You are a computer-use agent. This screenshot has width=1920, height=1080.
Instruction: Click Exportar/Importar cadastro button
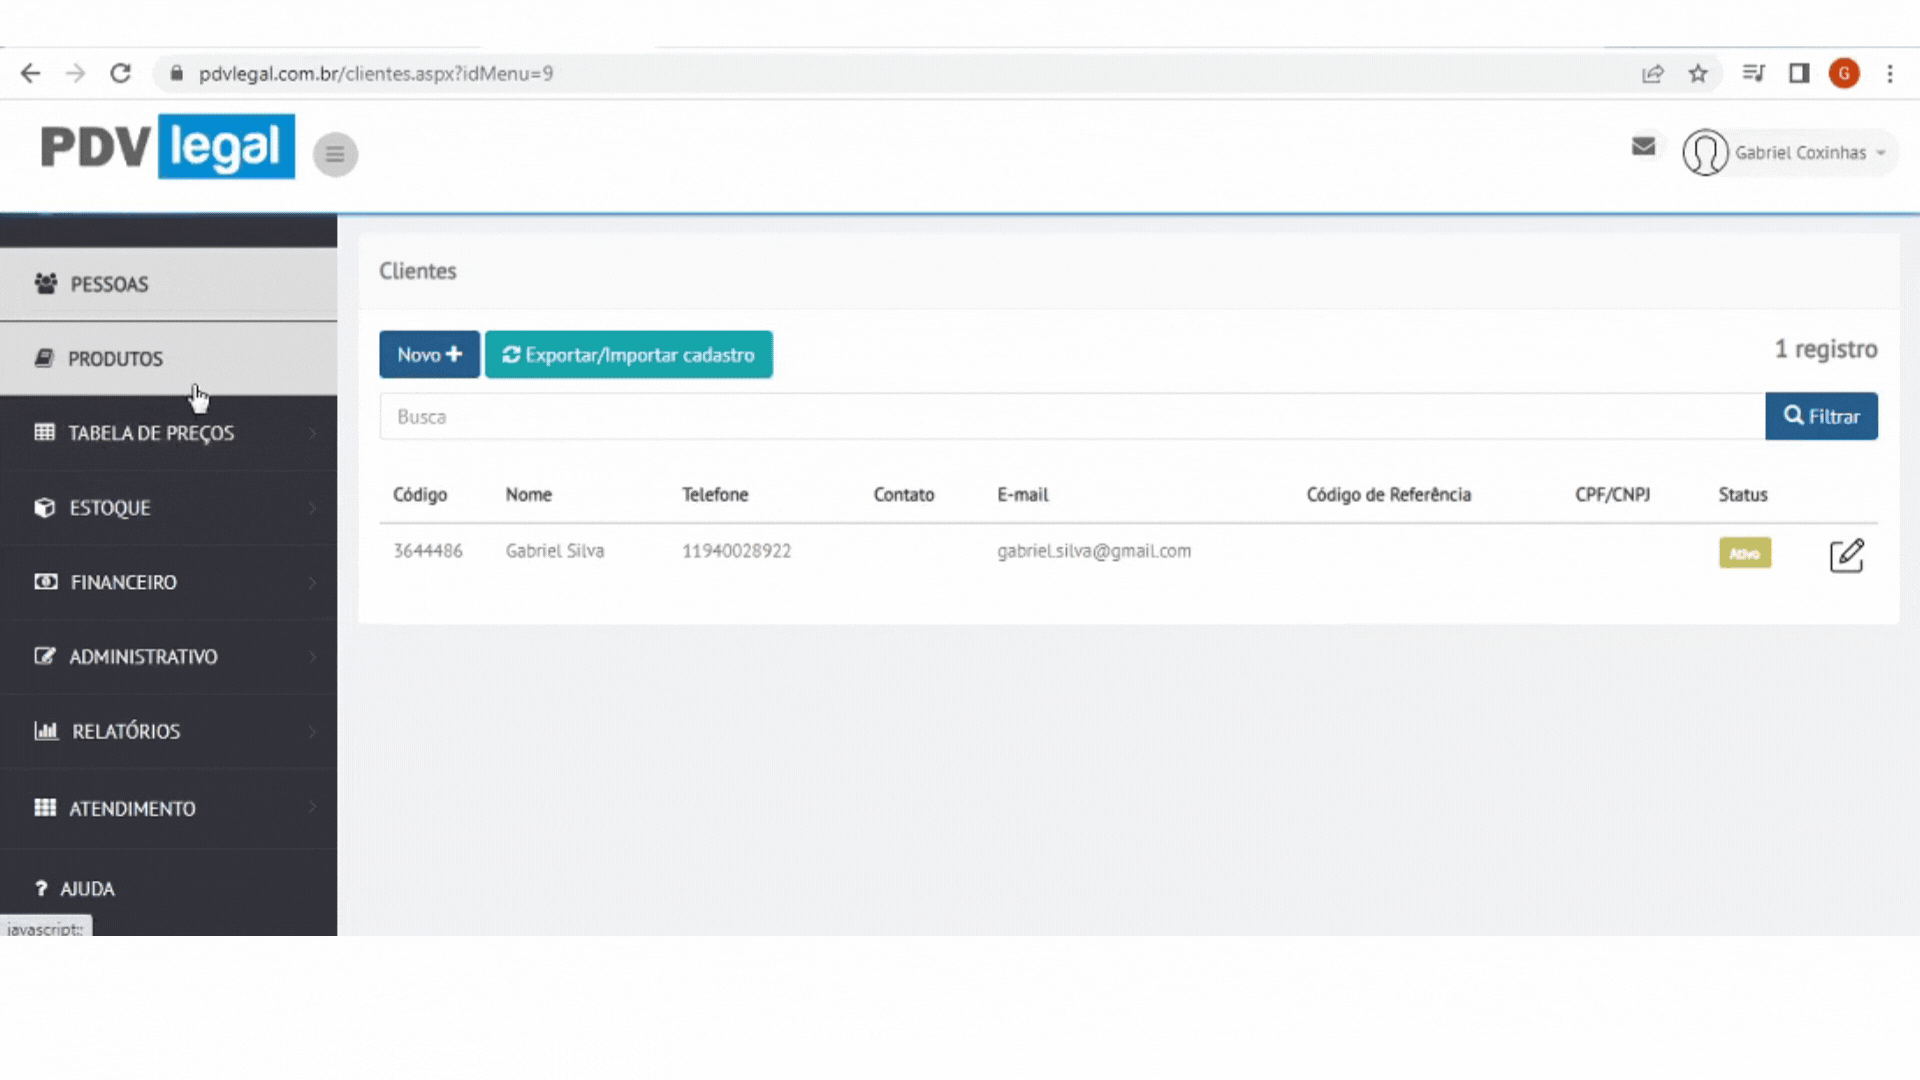coord(628,355)
